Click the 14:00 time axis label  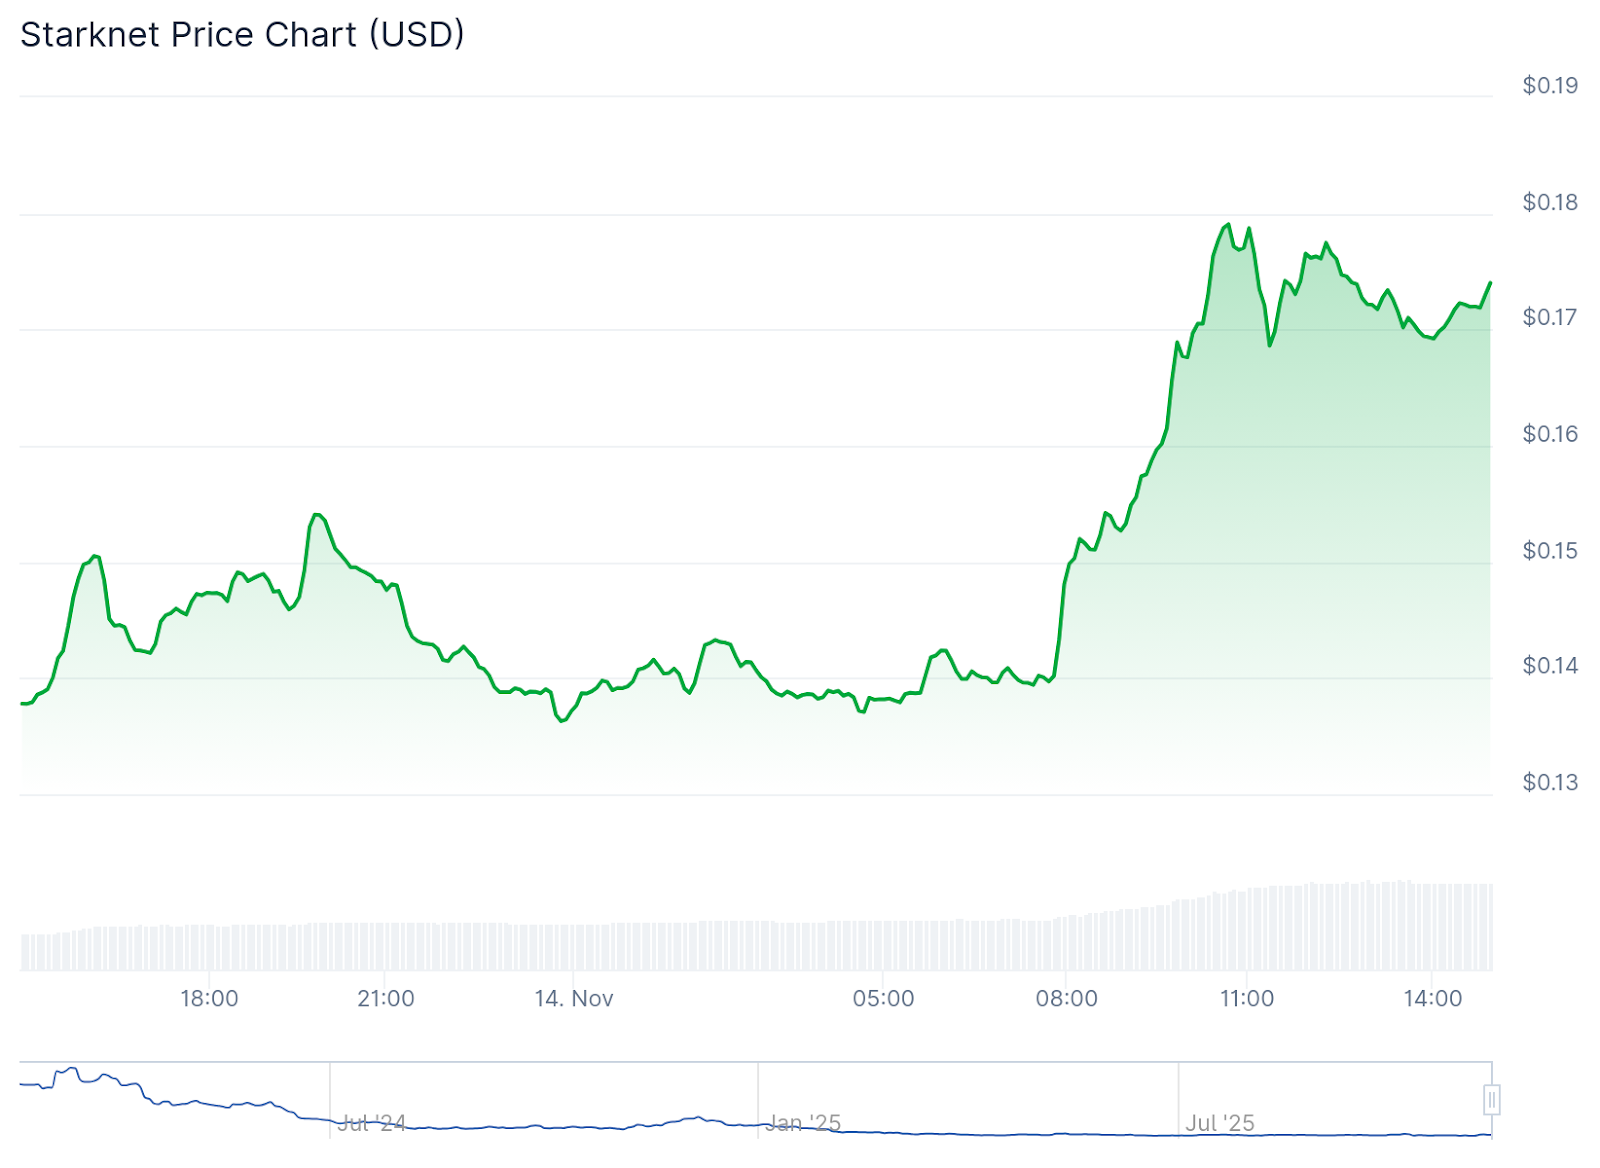click(1432, 998)
